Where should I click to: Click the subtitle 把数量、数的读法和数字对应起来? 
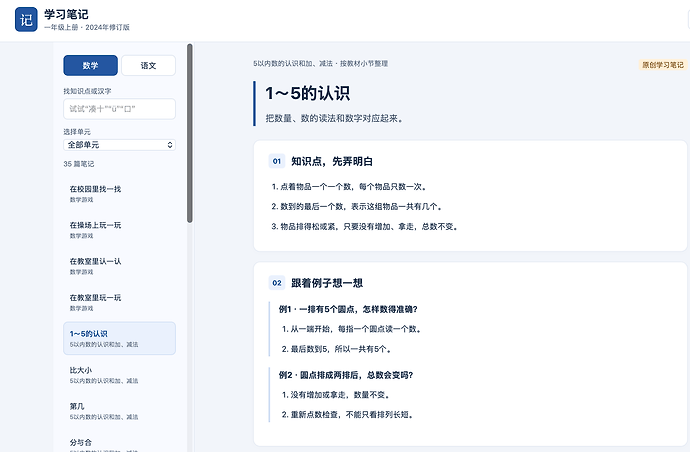click(x=334, y=118)
